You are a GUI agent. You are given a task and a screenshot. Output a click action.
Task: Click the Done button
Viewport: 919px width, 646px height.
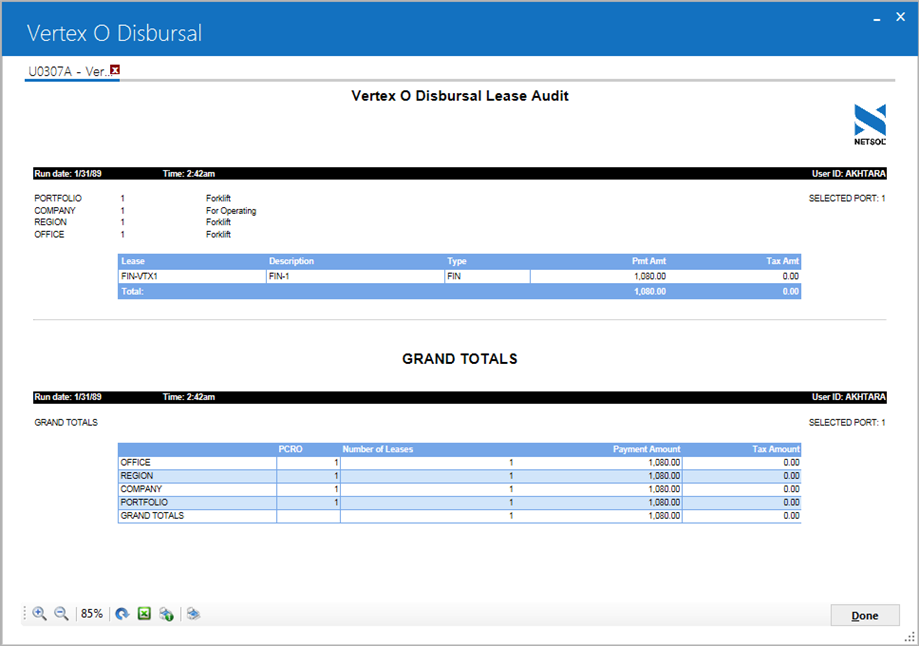coord(864,616)
